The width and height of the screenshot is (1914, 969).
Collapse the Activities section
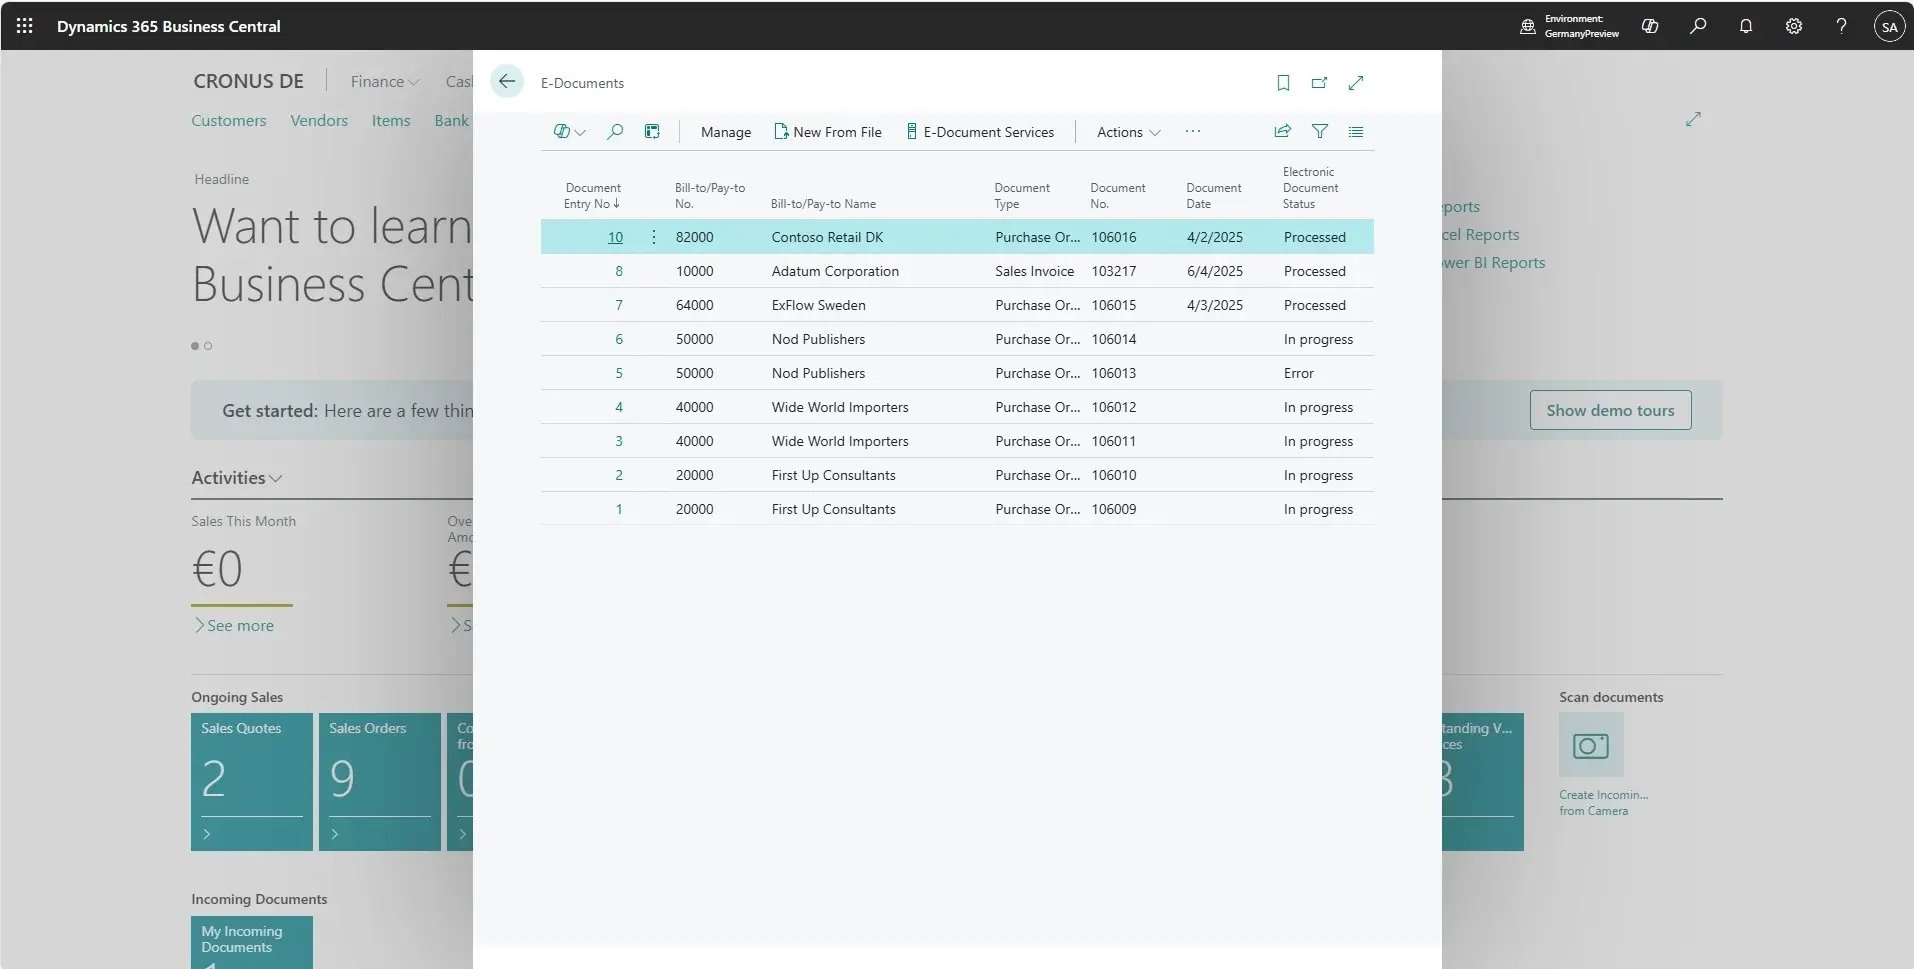[x=276, y=479]
